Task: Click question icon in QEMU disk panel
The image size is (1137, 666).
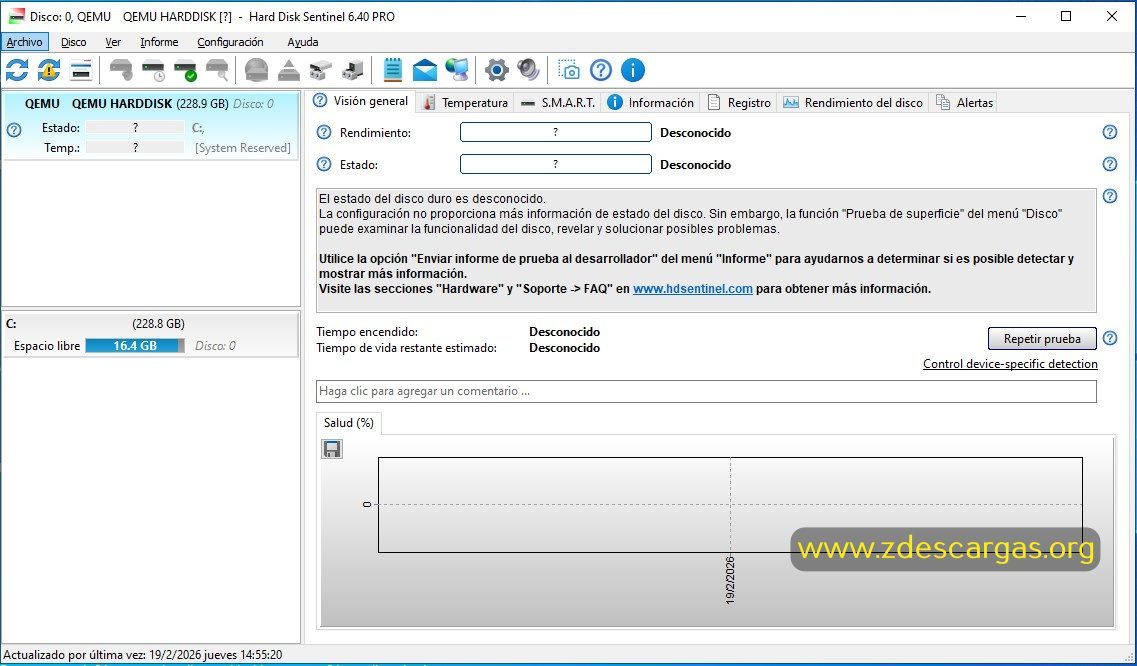Action: (x=14, y=130)
